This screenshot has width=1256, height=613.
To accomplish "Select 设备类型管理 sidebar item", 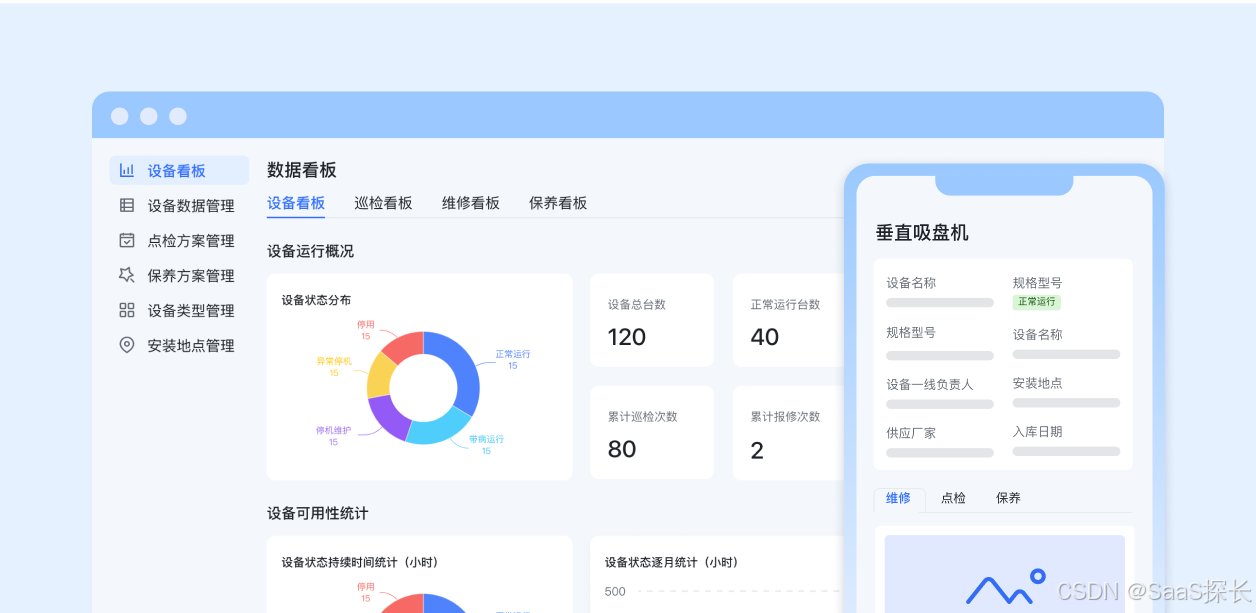I will [179, 310].
